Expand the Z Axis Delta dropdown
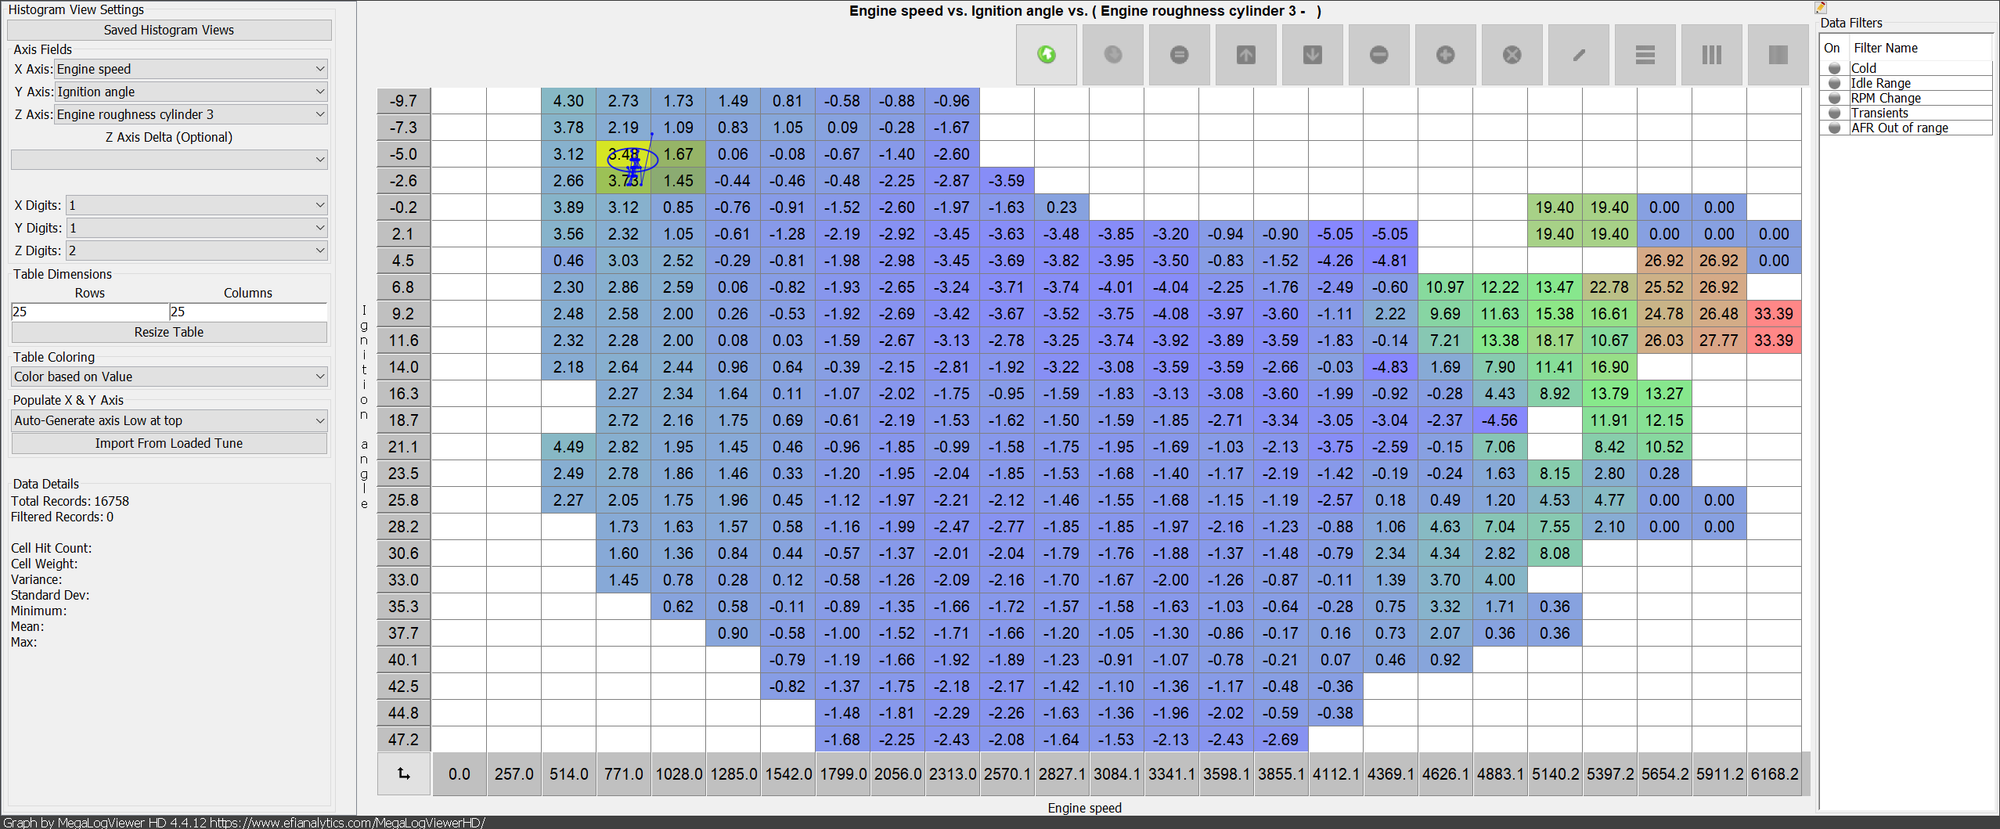 click(x=168, y=160)
